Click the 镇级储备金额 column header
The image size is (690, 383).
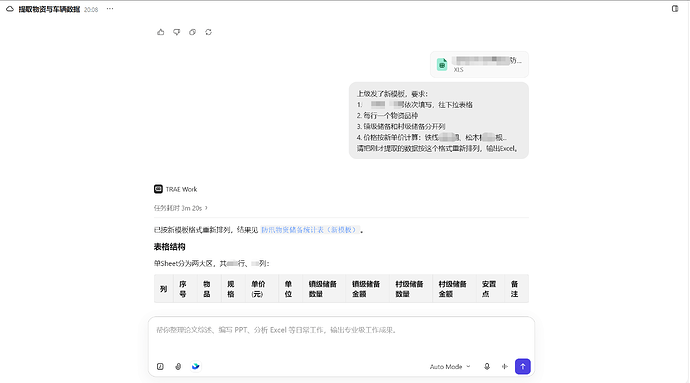coord(366,289)
